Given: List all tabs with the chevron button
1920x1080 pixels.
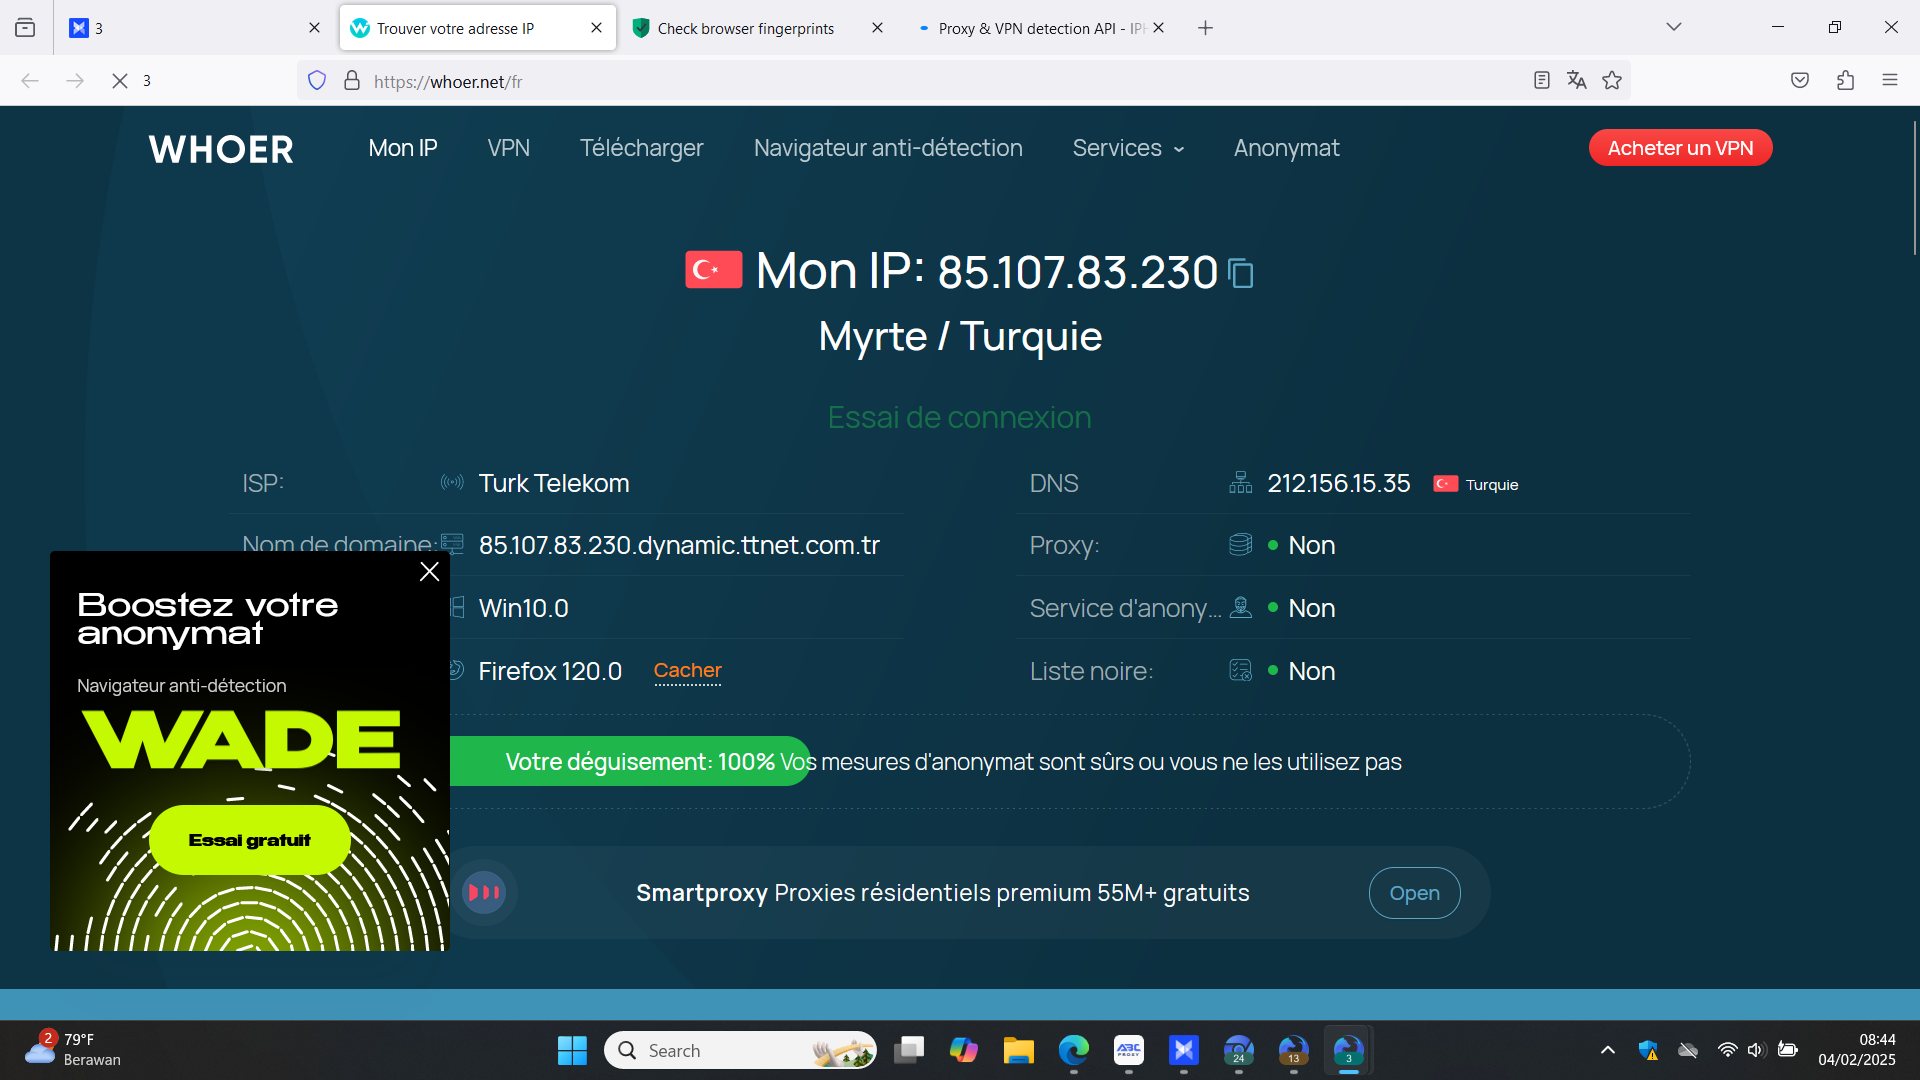Looking at the screenshot, I should click(x=1674, y=27).
